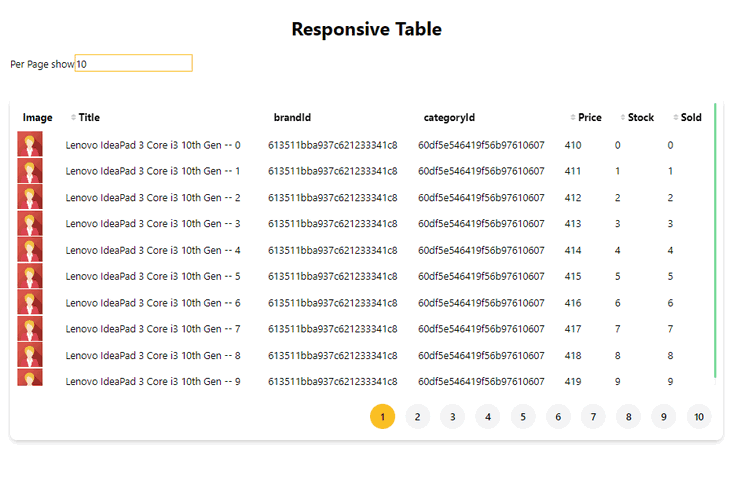This screenshot has width=733, height=477.
Task: Click product image in Gen -- 9 row
Action: click(x=30, y=377)
